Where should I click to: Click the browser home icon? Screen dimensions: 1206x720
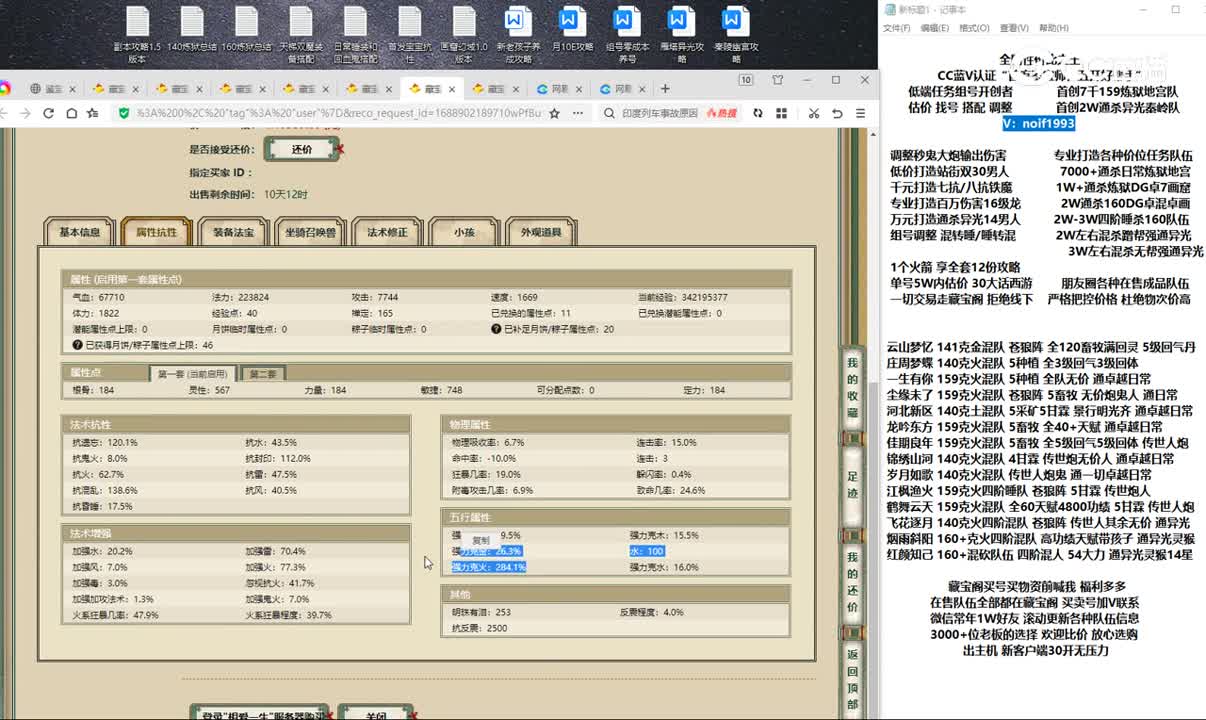[x=71, y=113]
